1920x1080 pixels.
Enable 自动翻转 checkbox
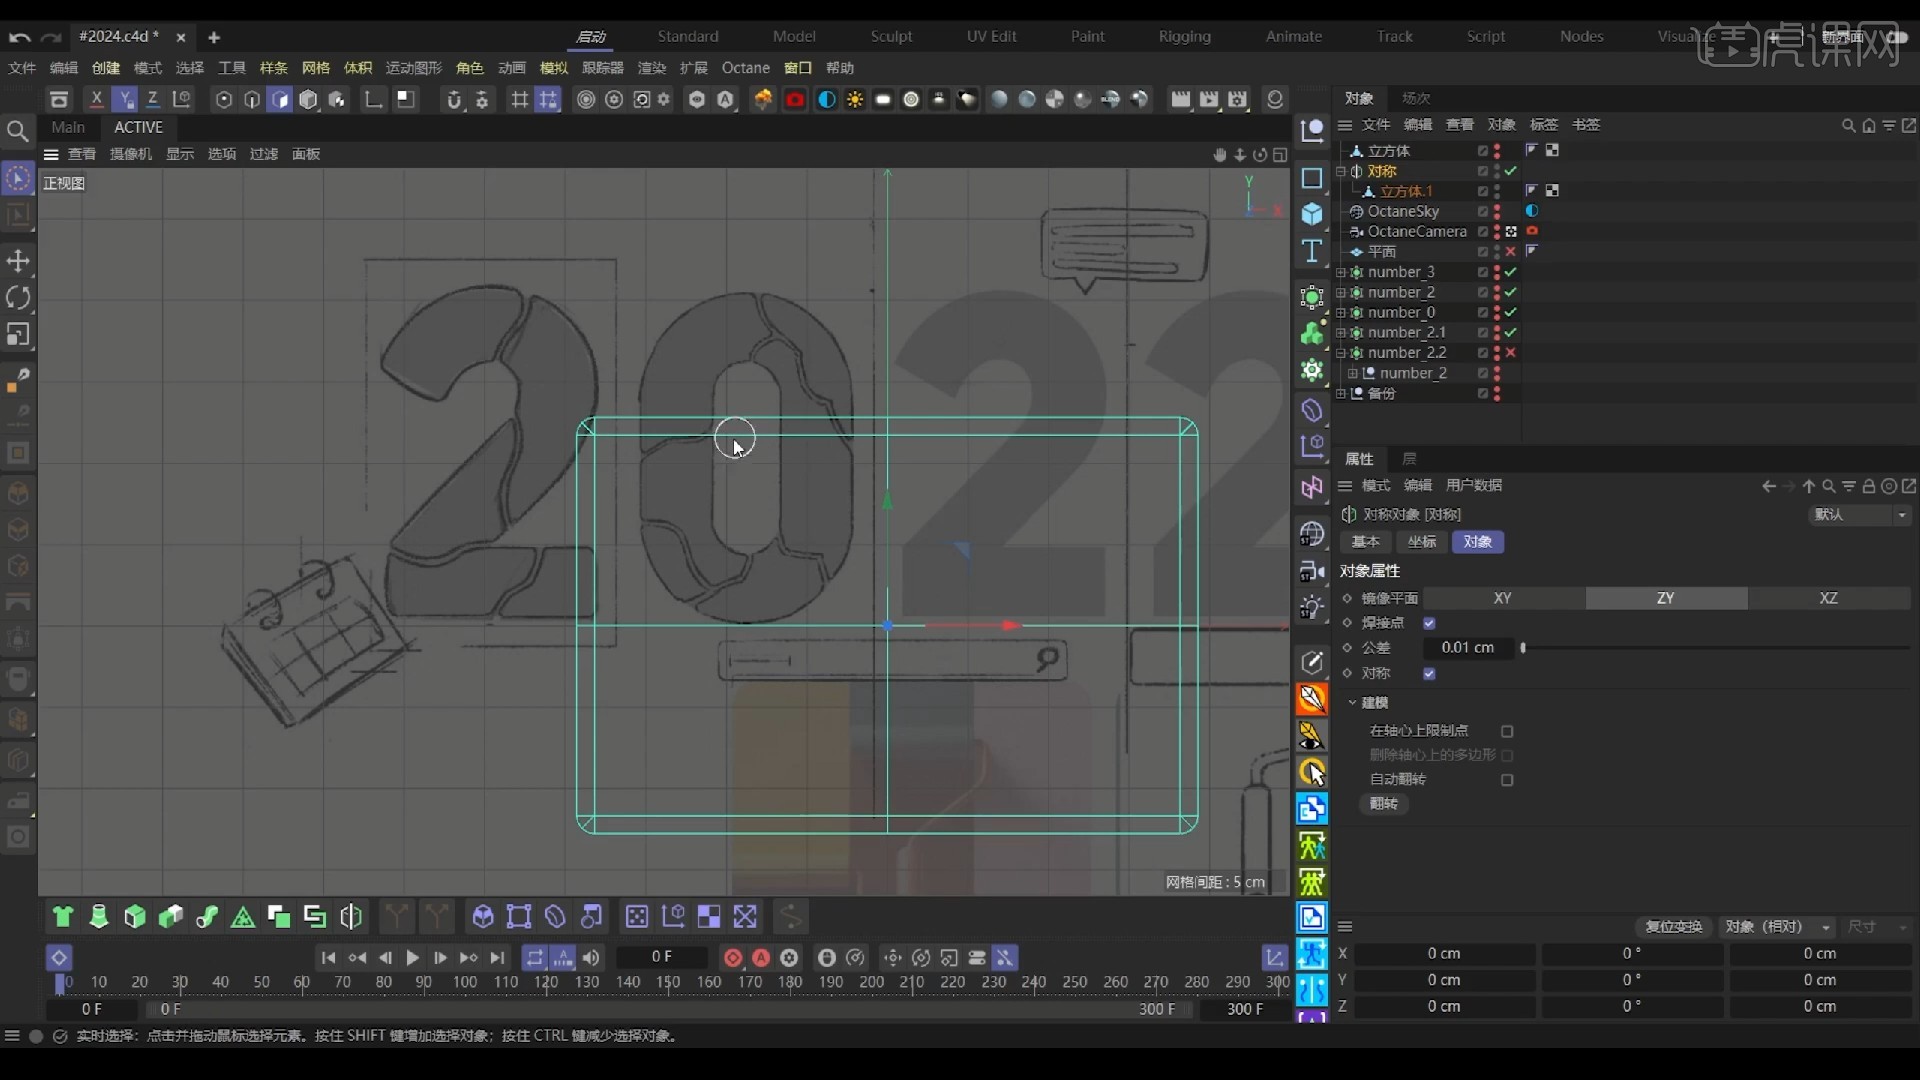[x=1507, y=780]
